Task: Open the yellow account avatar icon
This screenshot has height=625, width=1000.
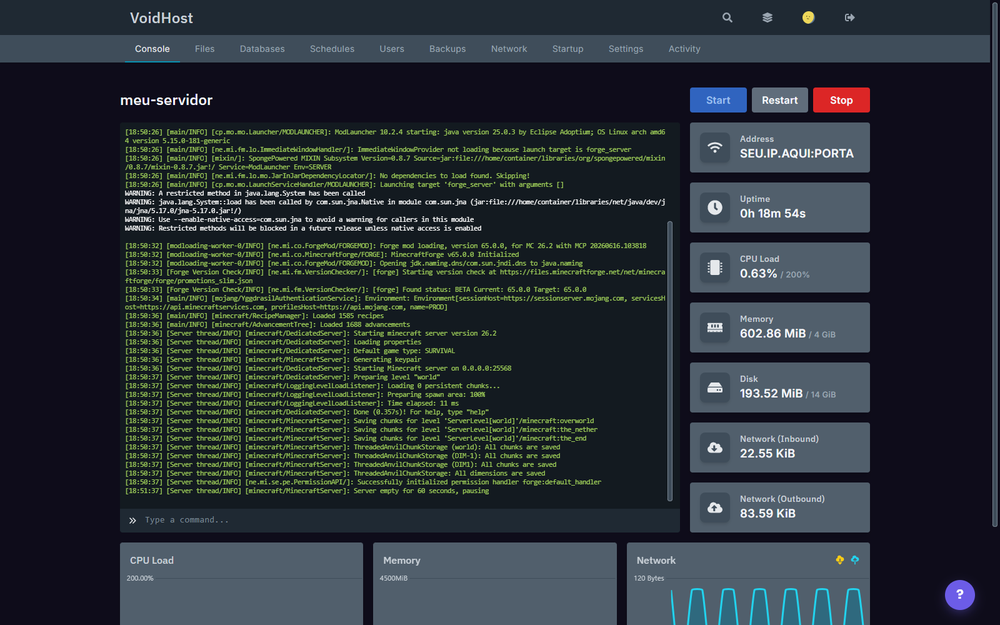Action: 808,18
